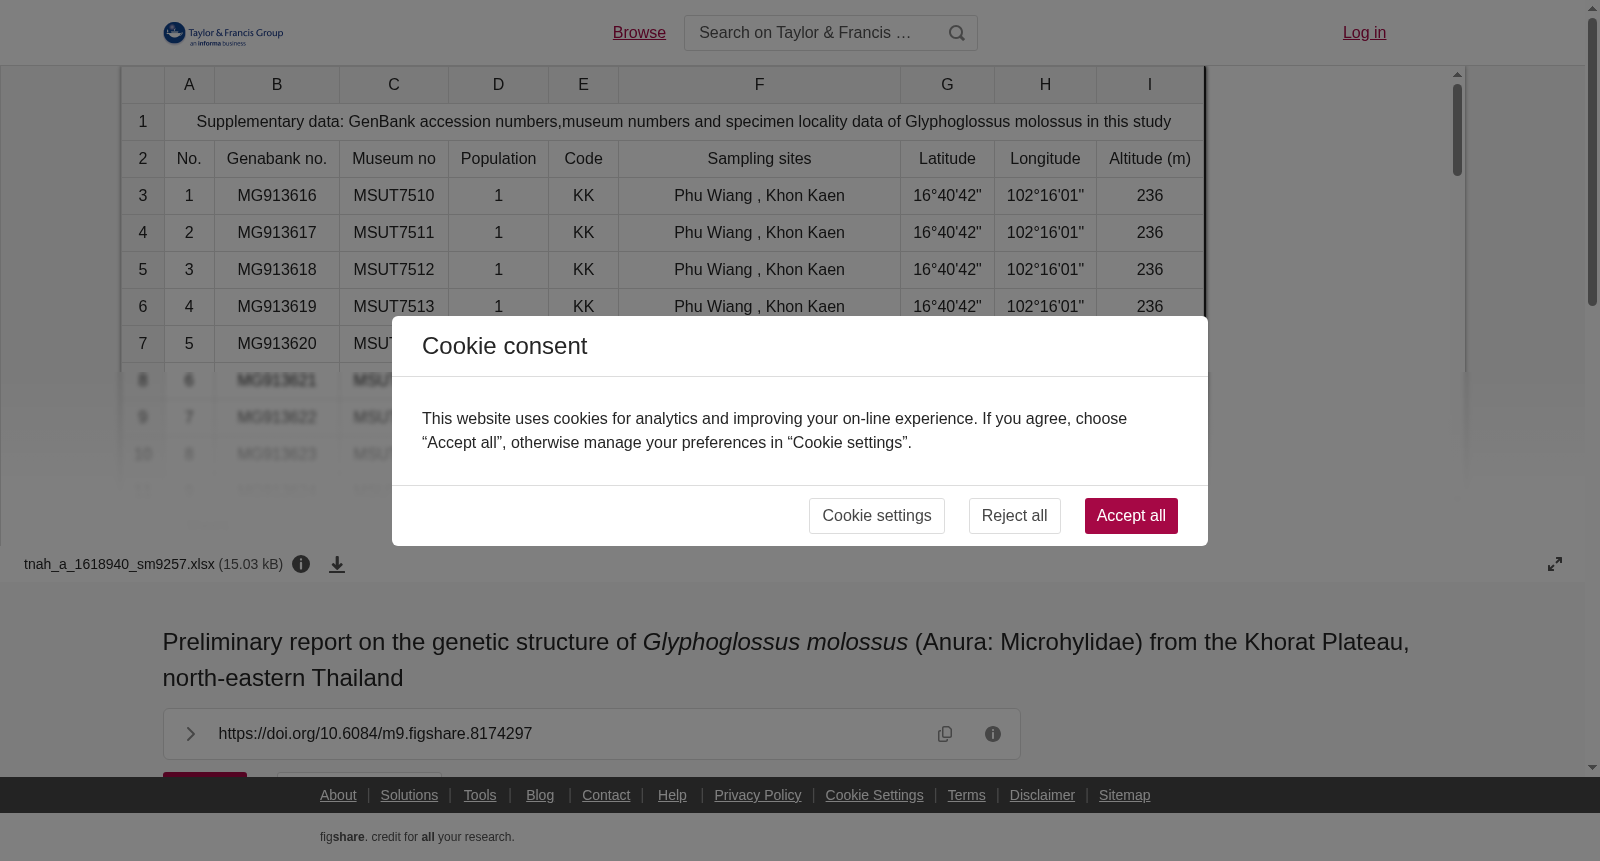Click the Taylor & Francis Group logo
Viewport: 1600px width, 861px height.
(223, 34)
